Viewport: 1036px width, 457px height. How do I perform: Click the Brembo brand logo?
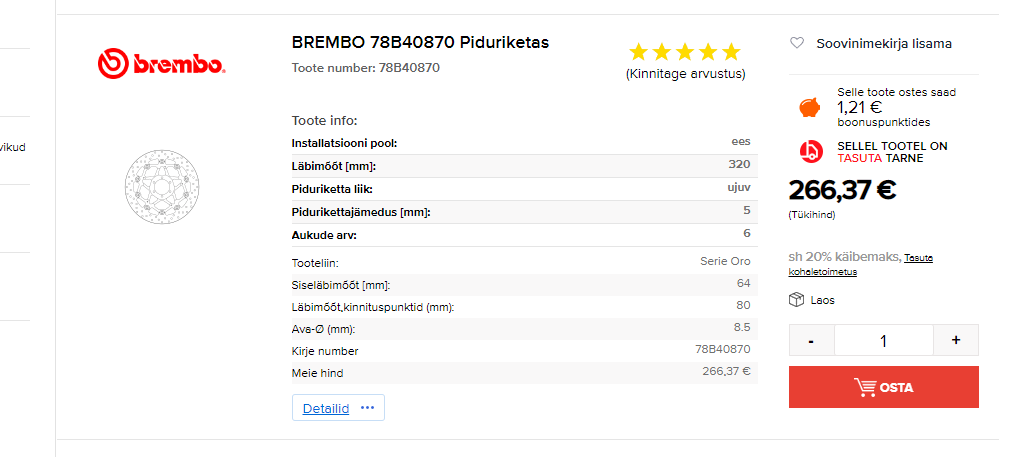[162, 63]
